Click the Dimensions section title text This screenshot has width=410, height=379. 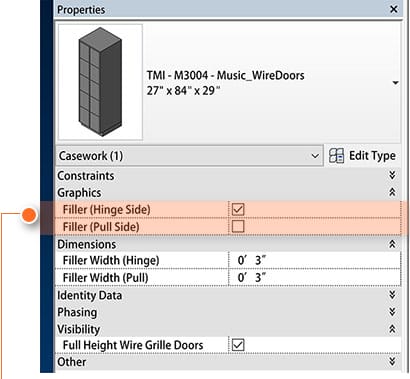[x=87, y=244]
